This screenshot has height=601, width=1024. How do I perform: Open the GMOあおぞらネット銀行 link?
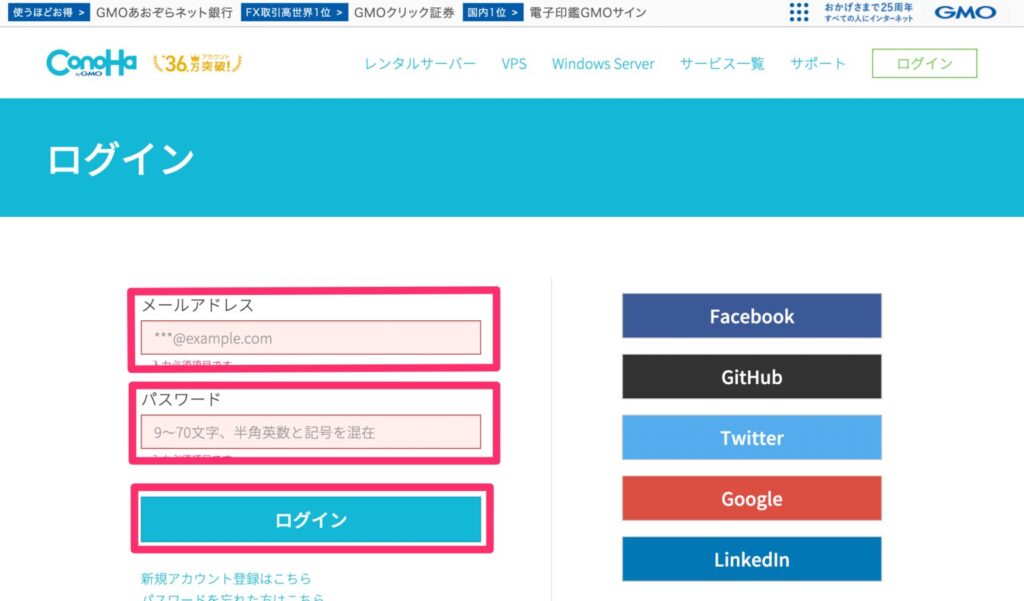[164, 12]
